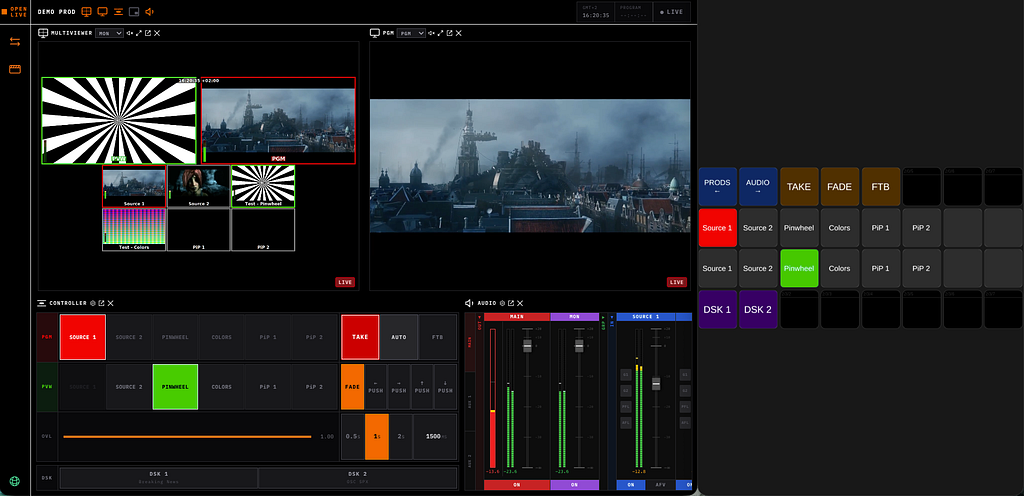This screenshot has width=1024, height=496.
Task: Toggle PFL on the Source 1 strip
Action: [626, 407]
